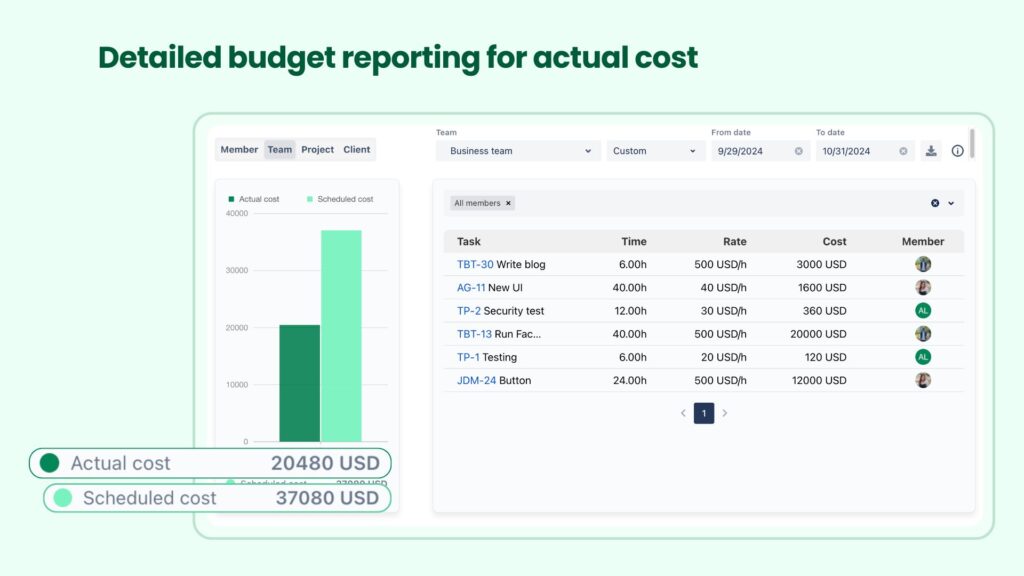Click the TP-2 member avatar icon

922,310
